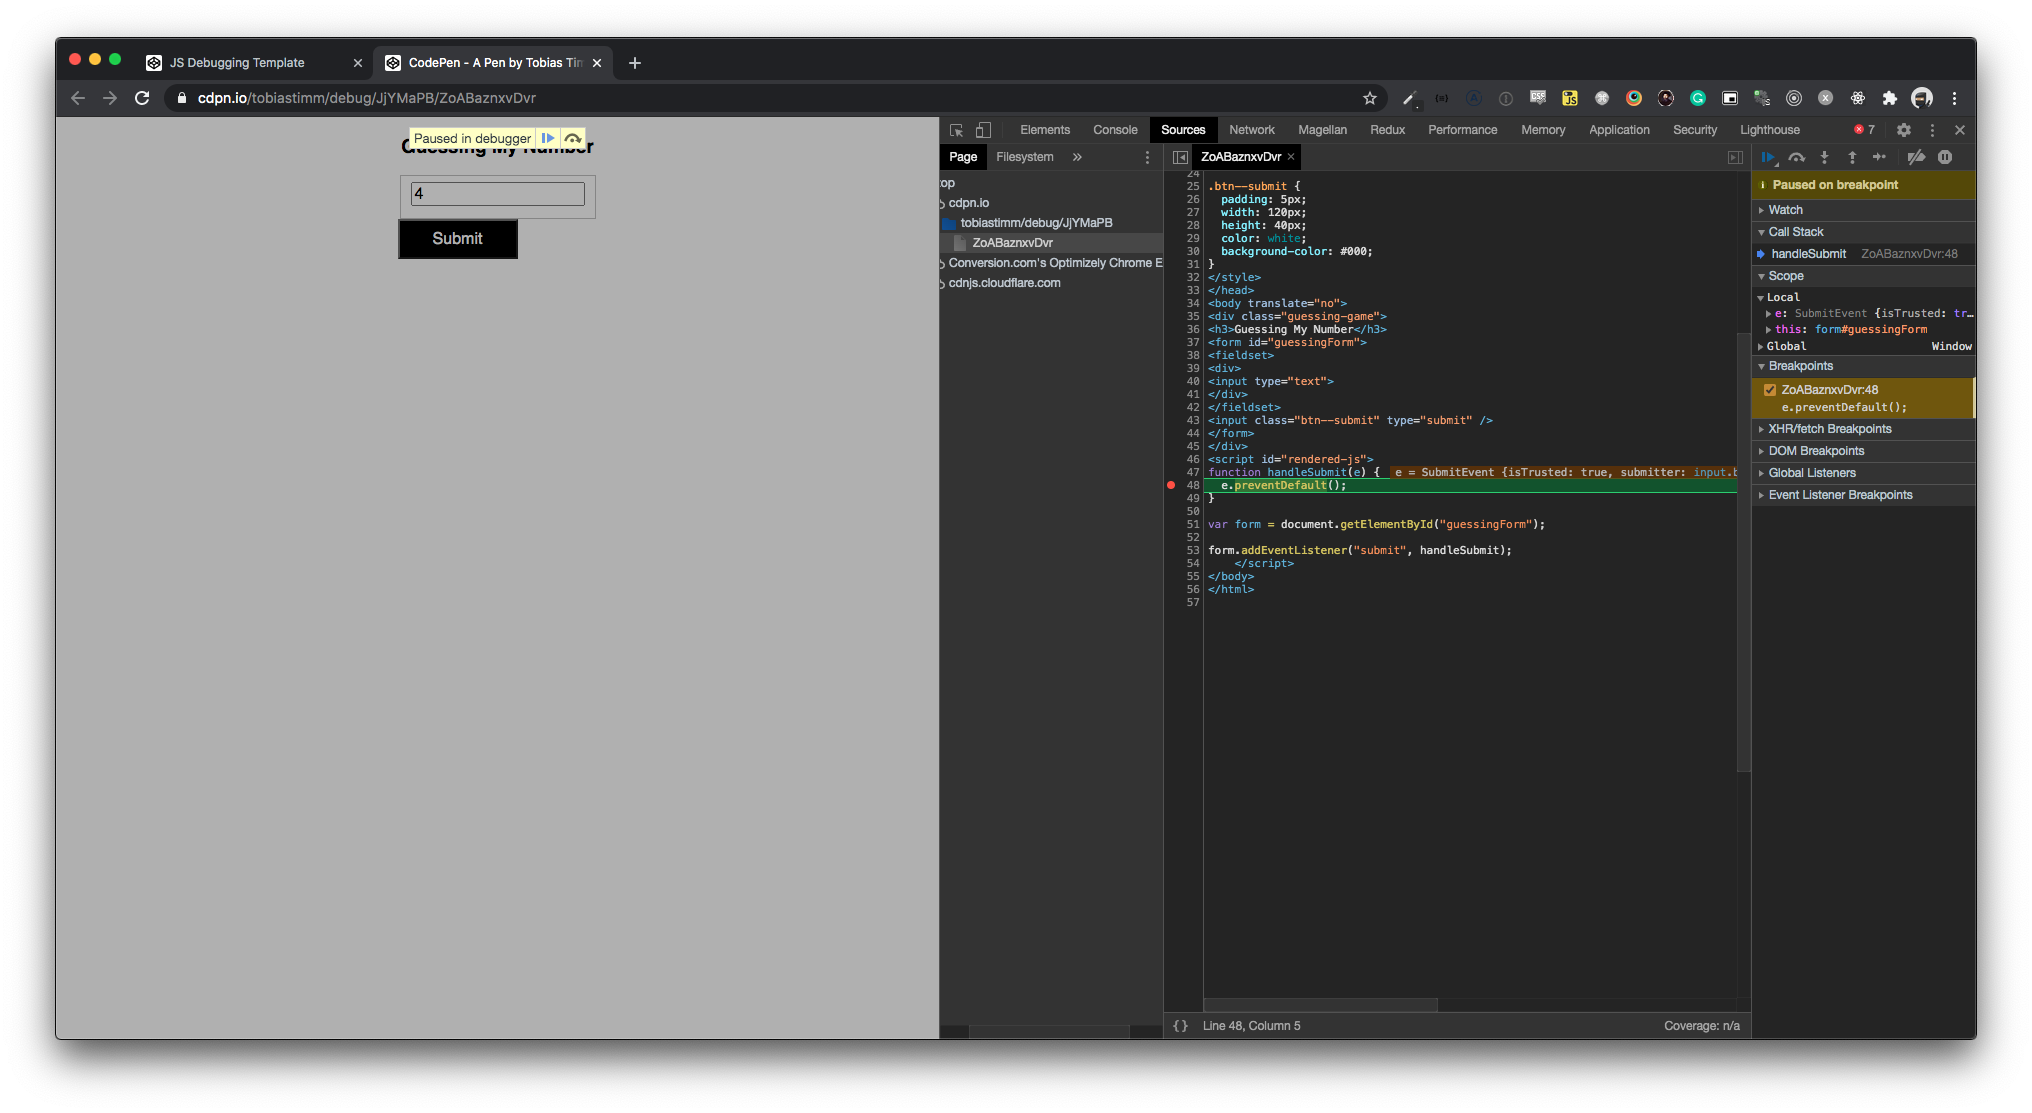Open the Chrome profile avatar
The image size is (2032, 1113).
click(x=1922, y=98)
